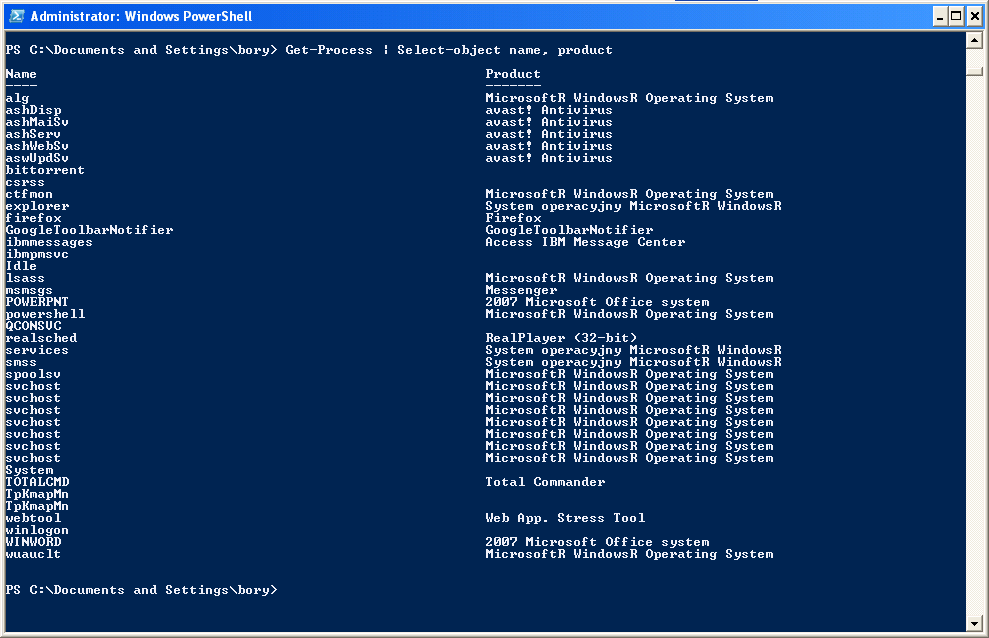This screenshot has width=989, height=638.
Task: Click the 'wuauclt' process name
Action: [x=33, y=554]
